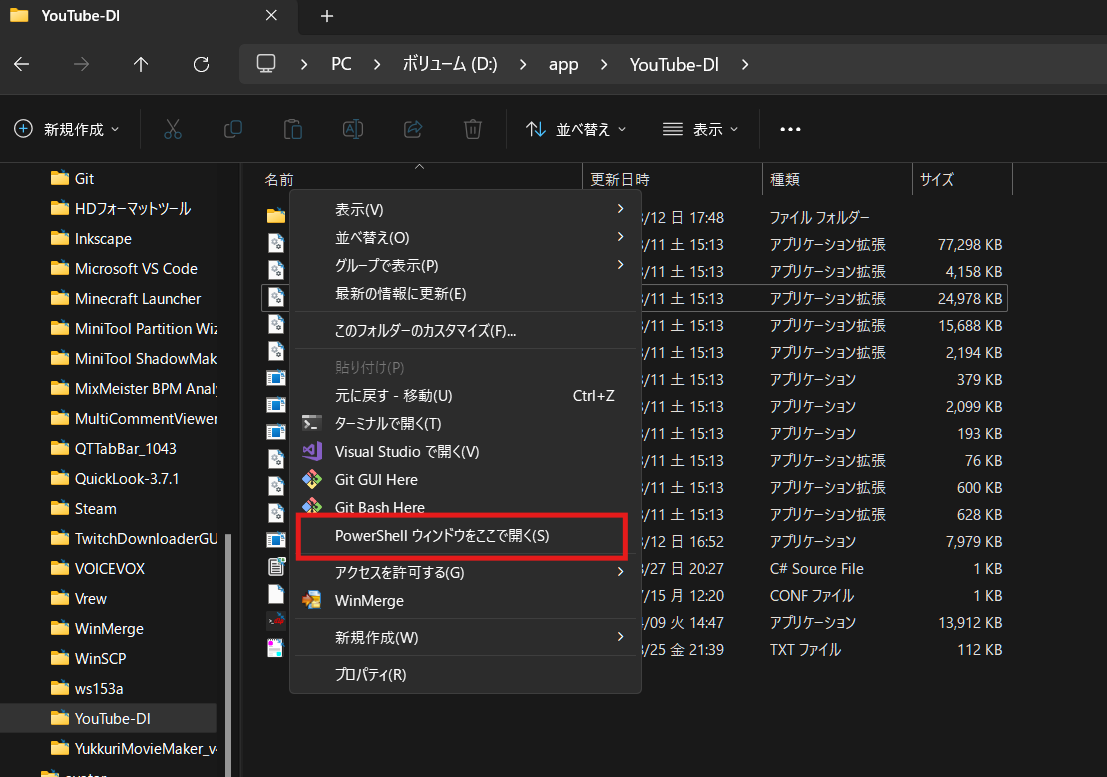The width and height of the screenshot is (1107, 777).
Task: Open a new tab with plus button
Action: [327, 16]
